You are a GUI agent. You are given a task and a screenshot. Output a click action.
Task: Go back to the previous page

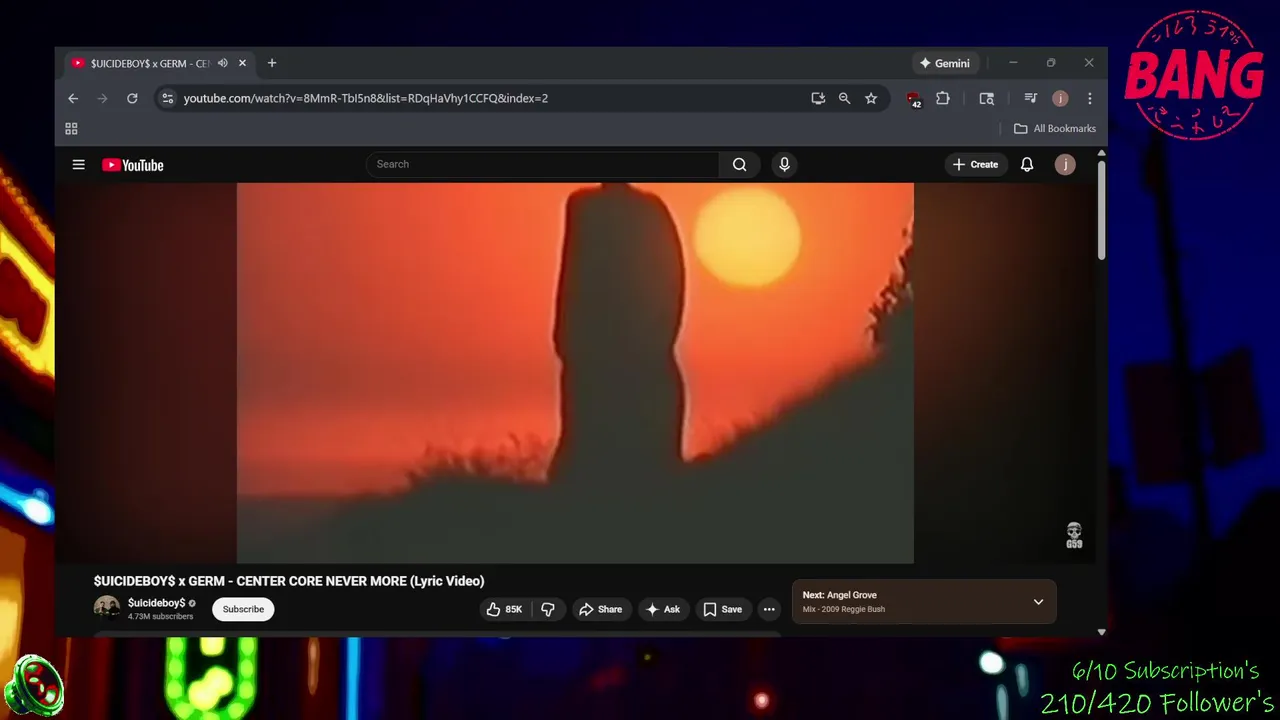pyautogui.click(x=73, y=98)
